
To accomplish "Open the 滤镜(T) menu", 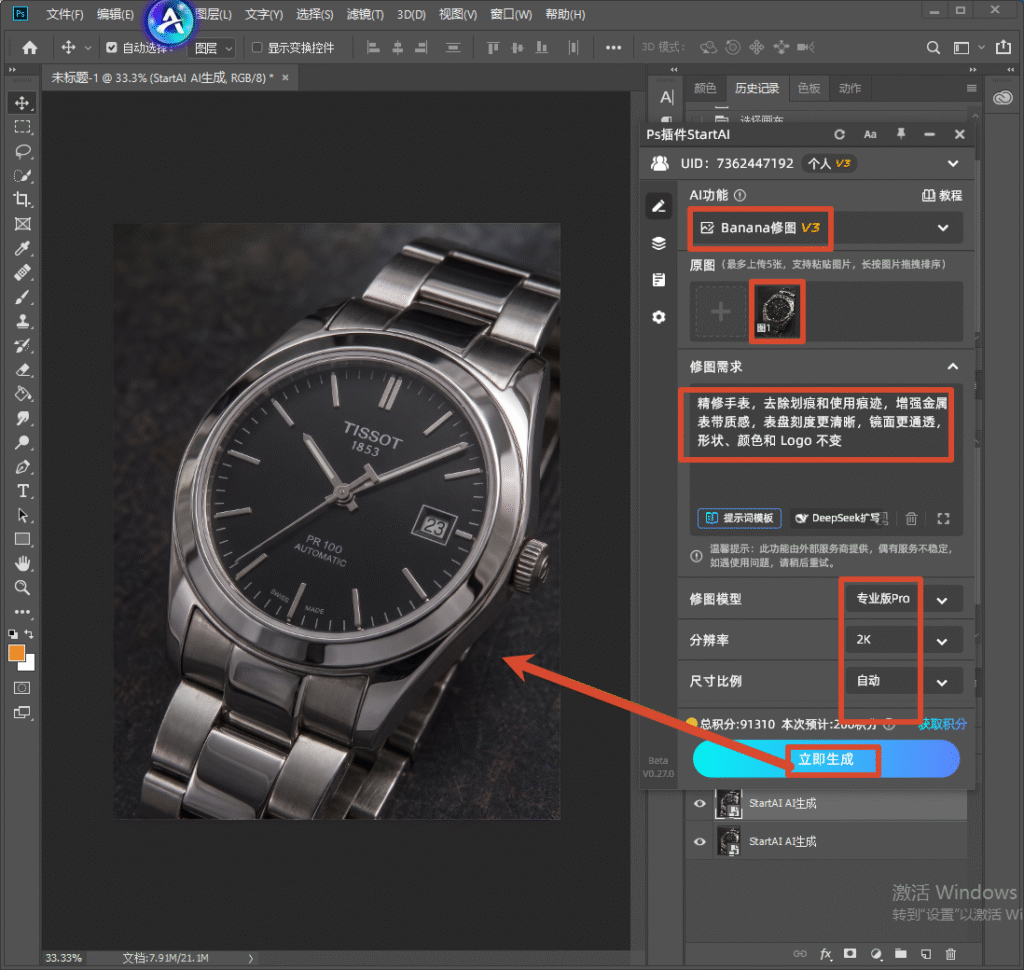I will tap(365, 14).
